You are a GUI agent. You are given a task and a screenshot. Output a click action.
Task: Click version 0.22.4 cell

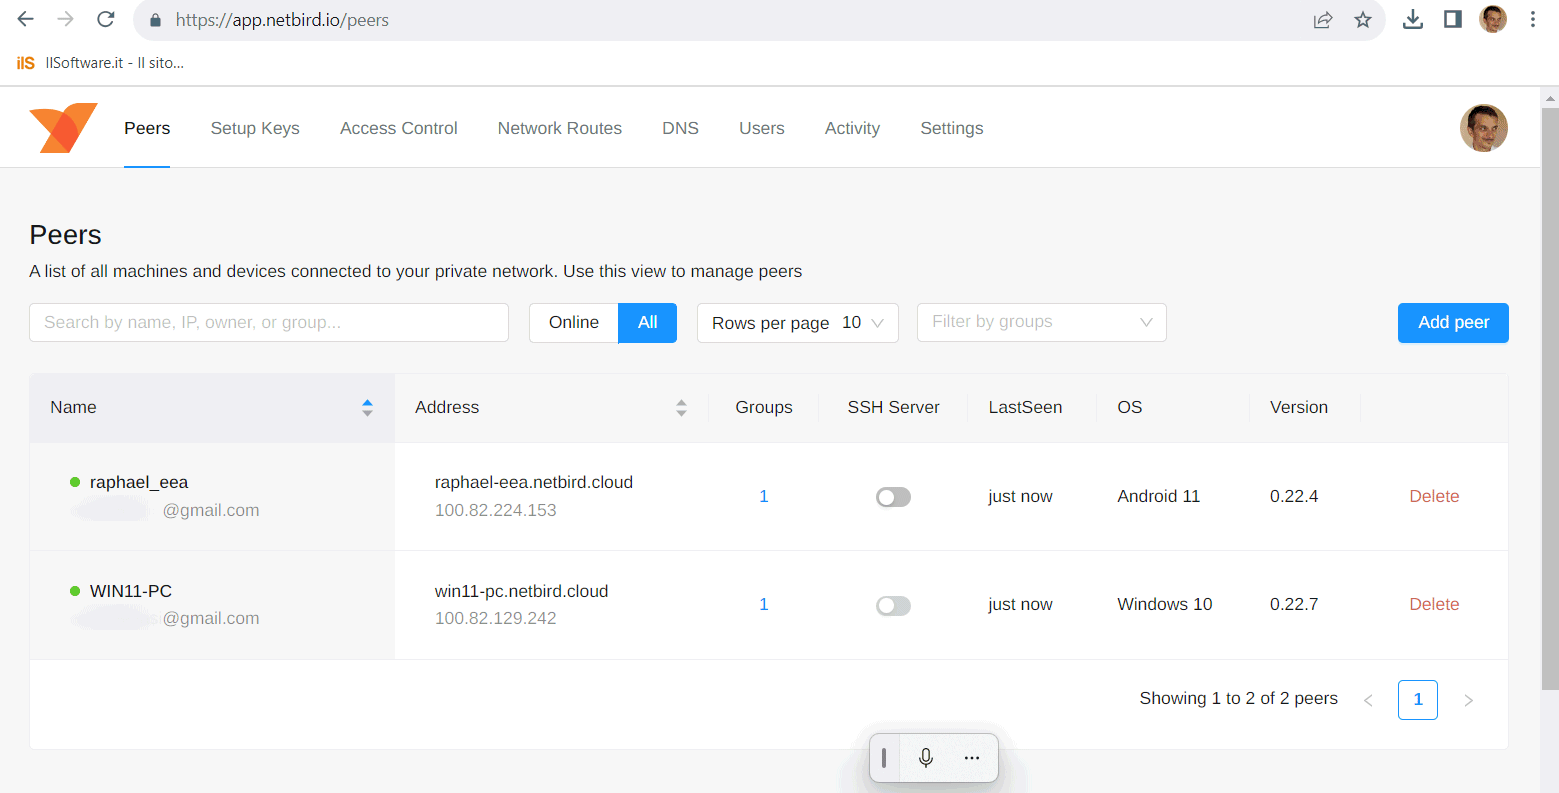(x=1294, y=496)
